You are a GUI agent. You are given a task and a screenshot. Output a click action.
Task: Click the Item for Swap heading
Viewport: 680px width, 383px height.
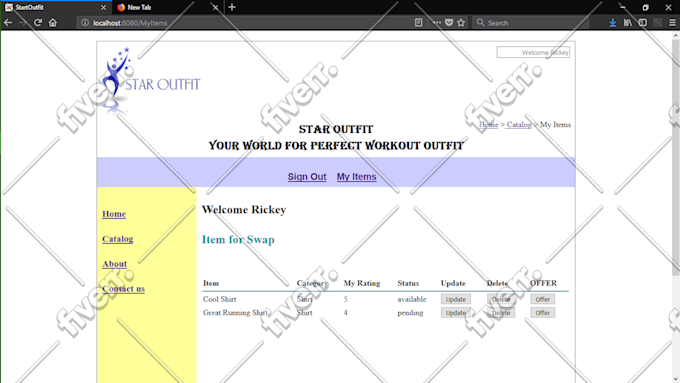[x=238, y=239]
